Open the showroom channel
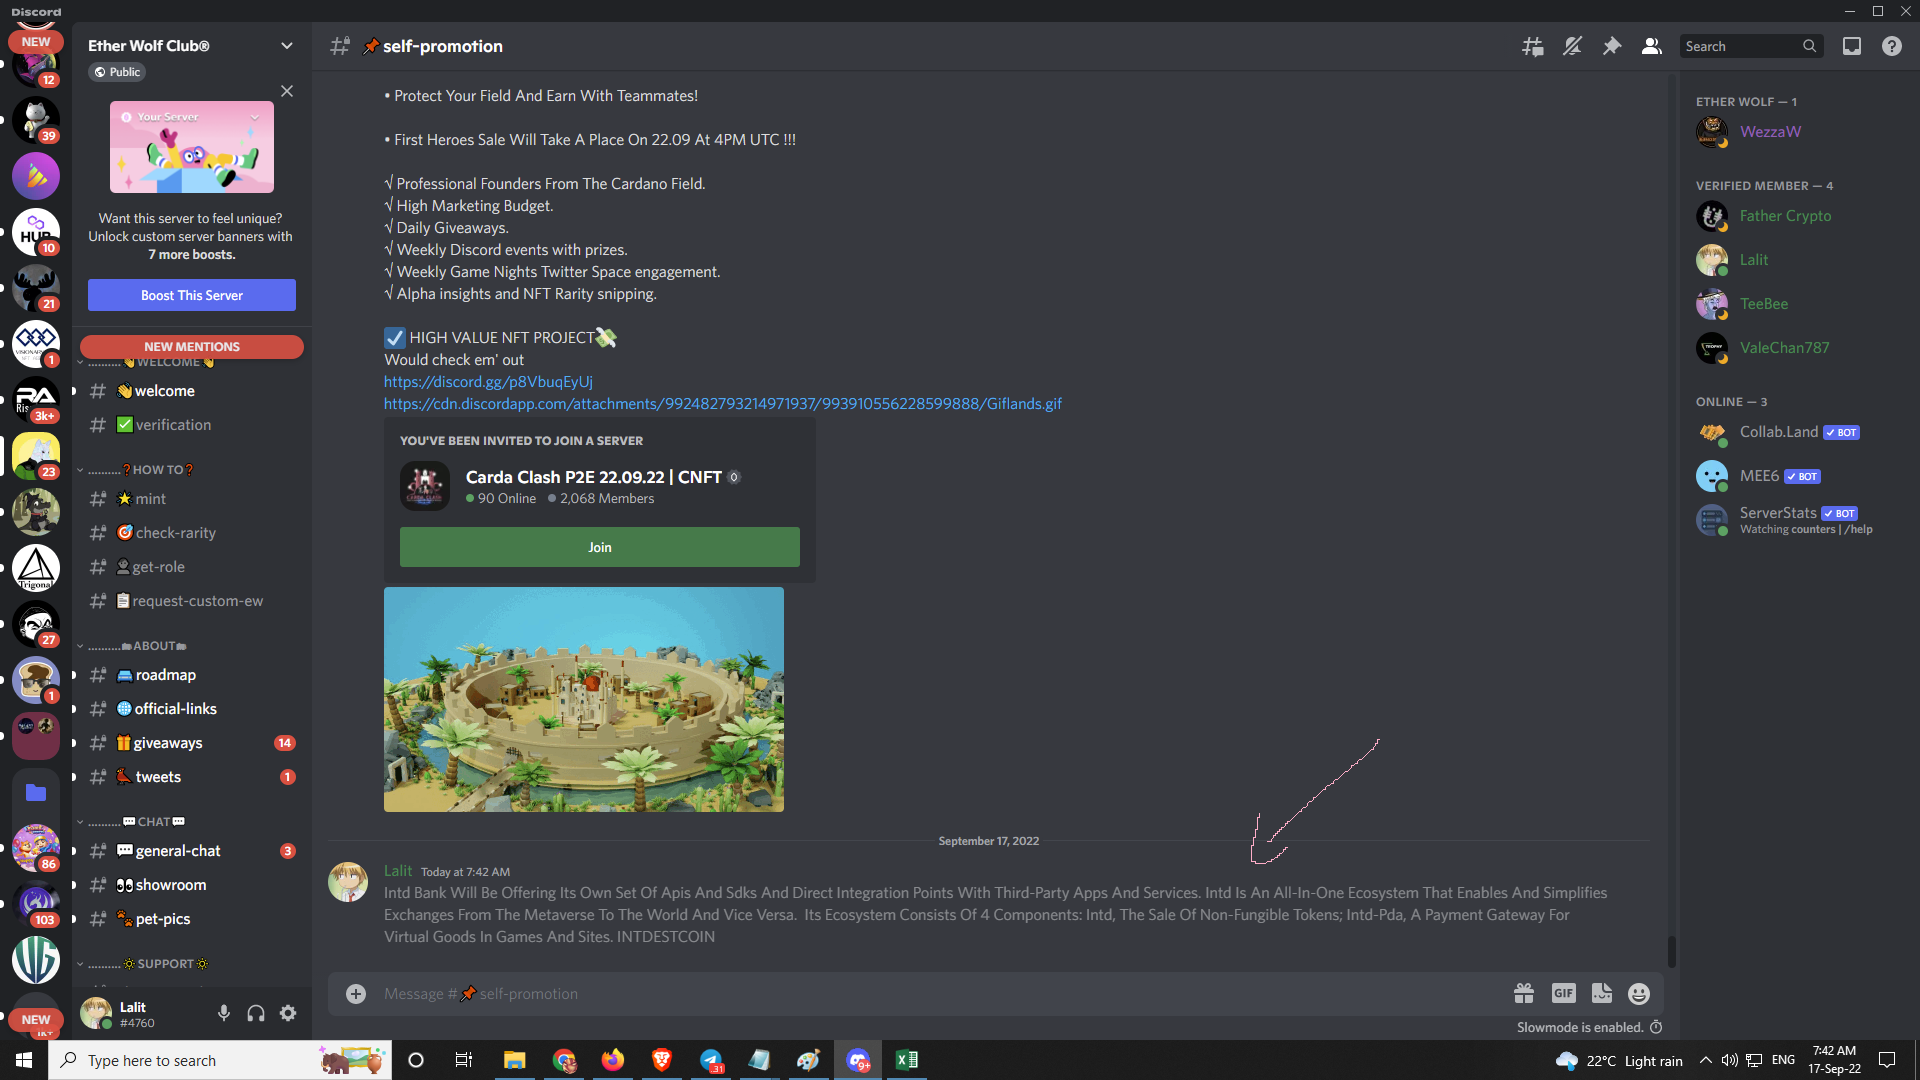The image size is (1920, 1080). point(190,885)
